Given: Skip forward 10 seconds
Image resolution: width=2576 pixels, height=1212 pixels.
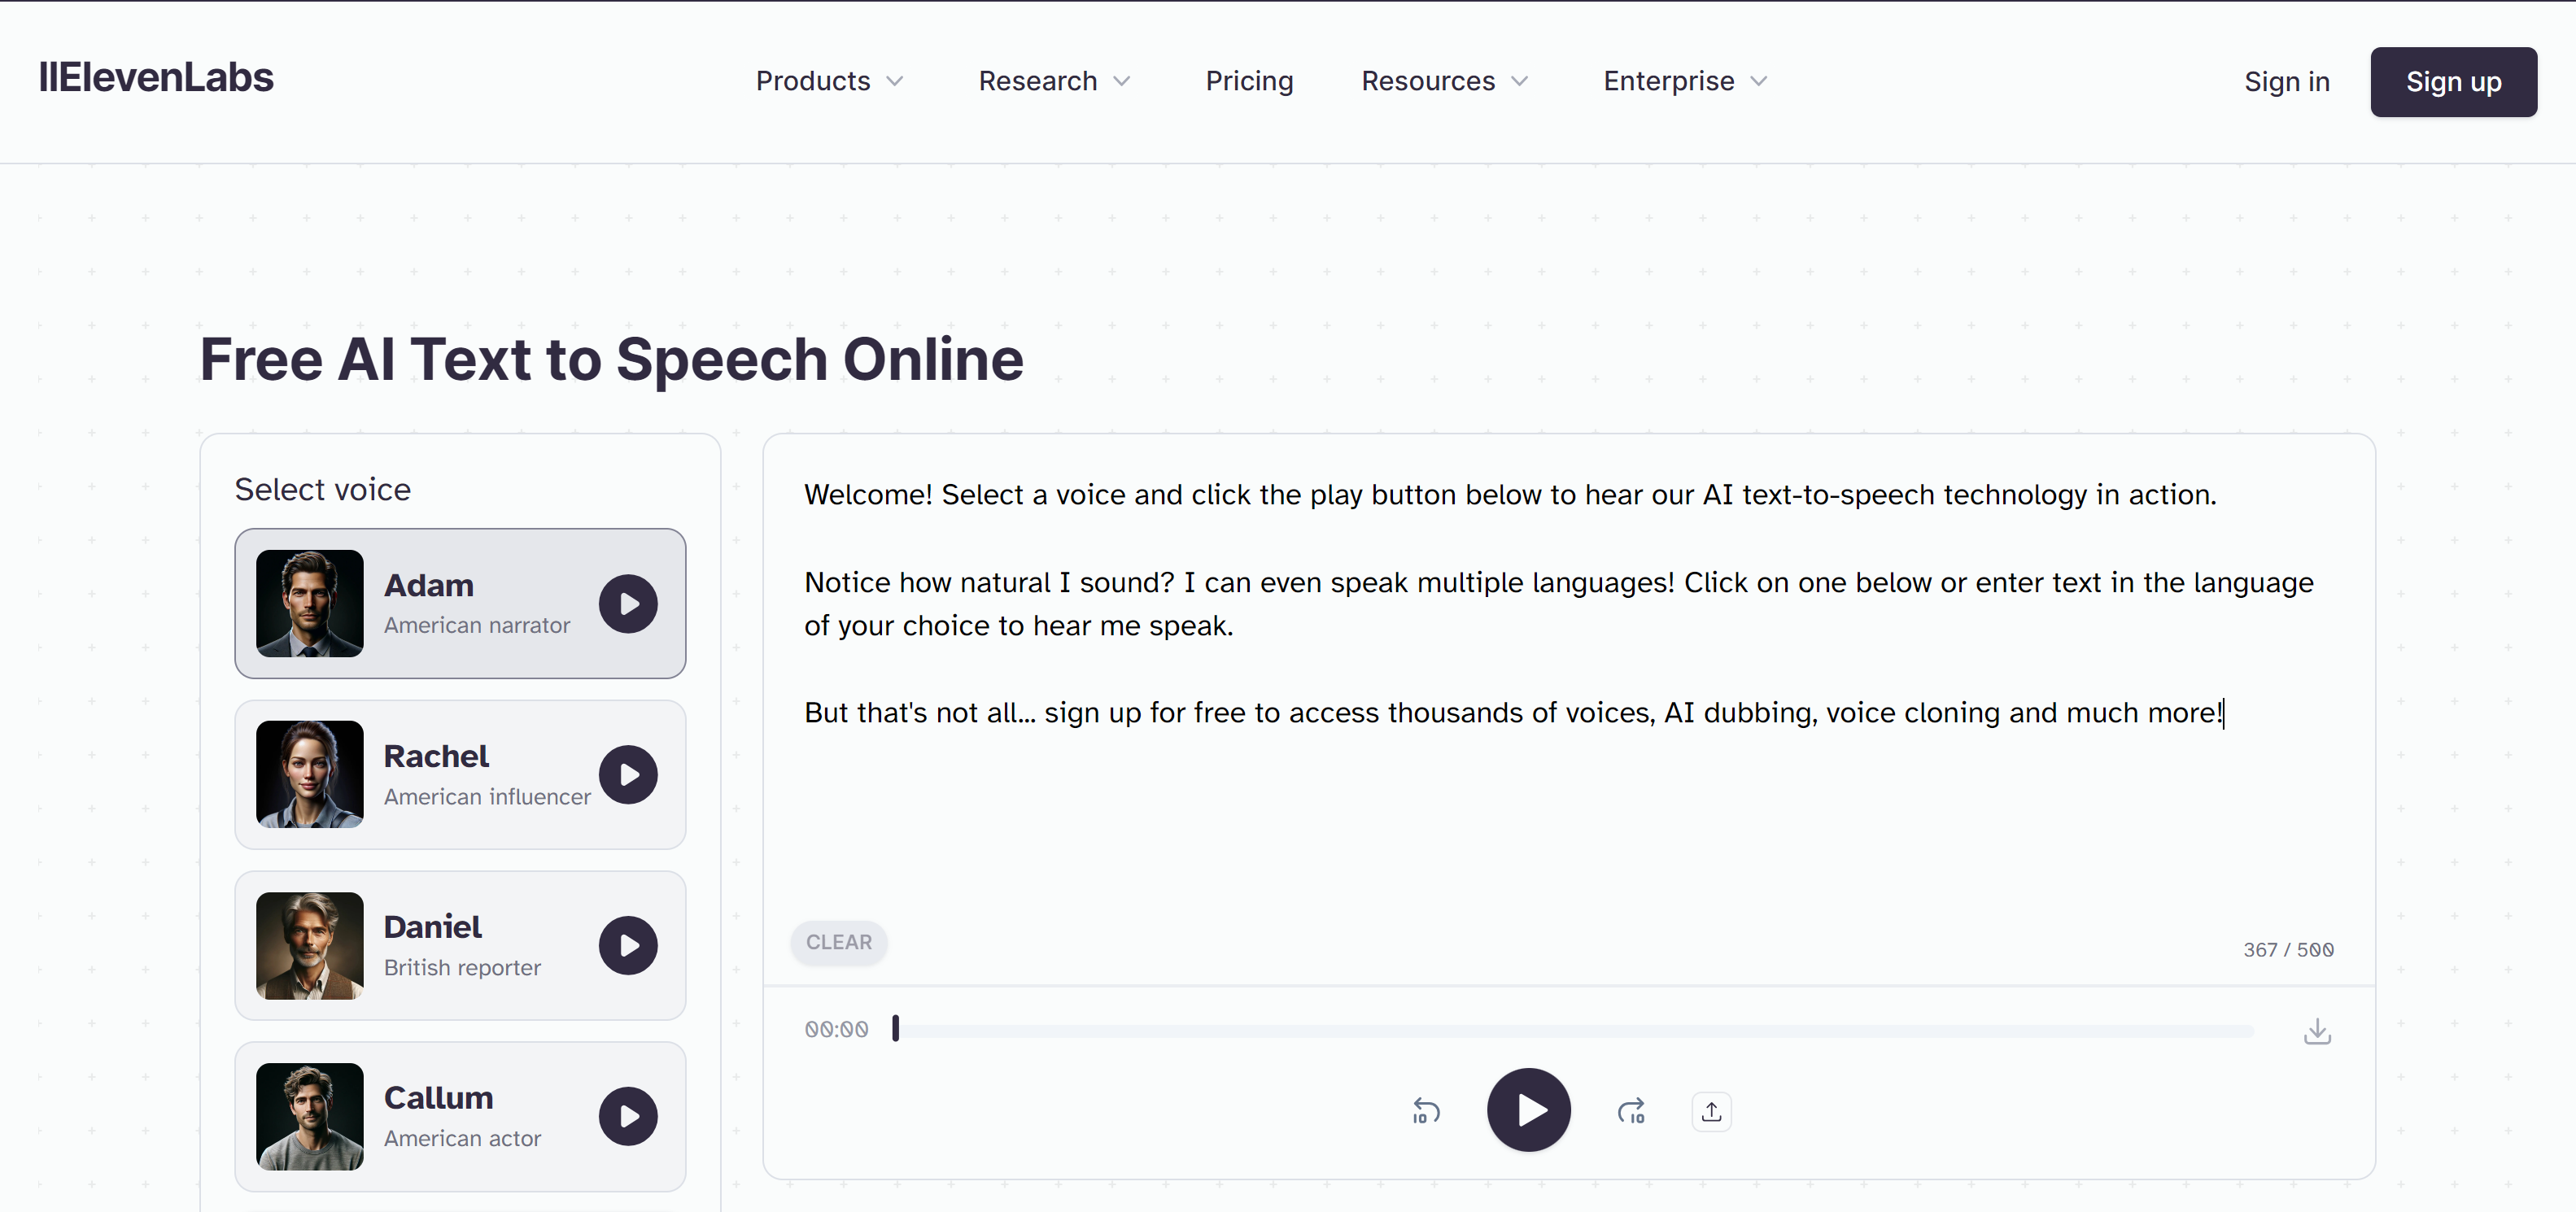Looking at the screenshot, I should (1631, 1111).
